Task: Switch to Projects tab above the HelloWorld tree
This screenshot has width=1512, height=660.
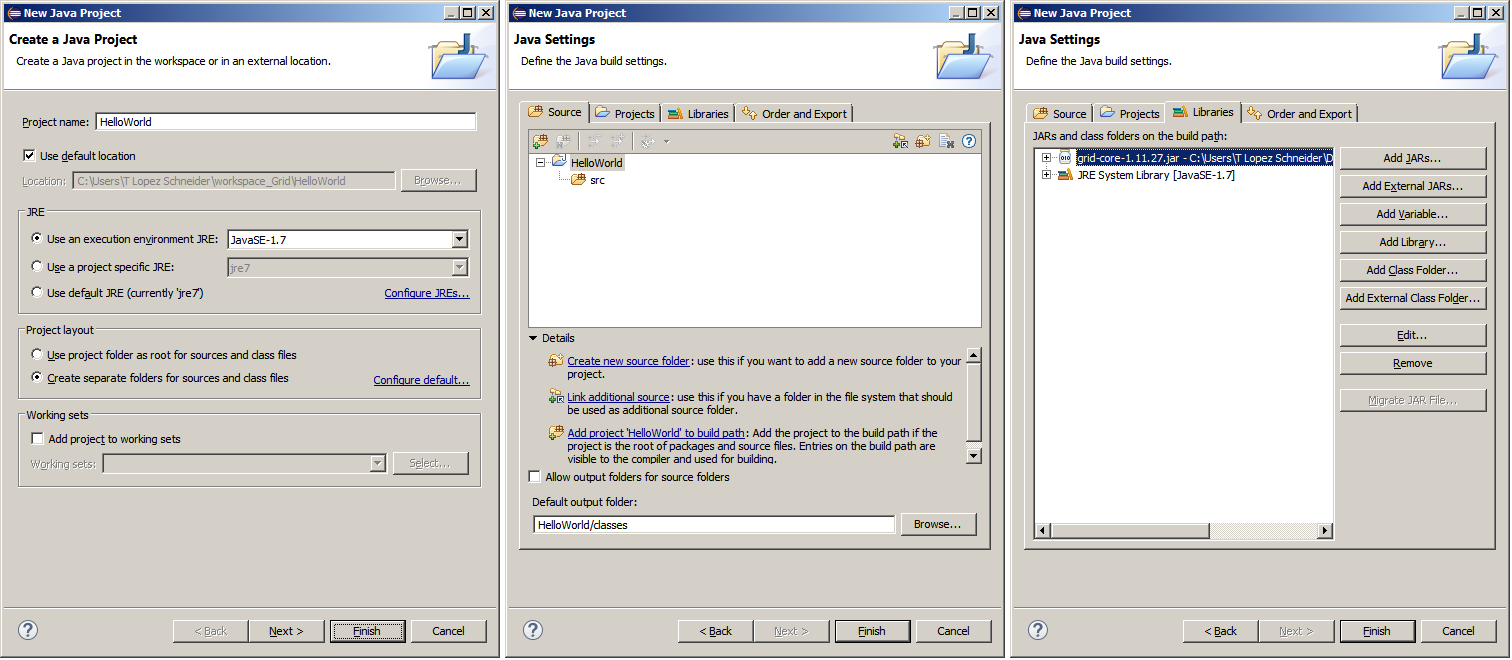Action: (625, 114)
